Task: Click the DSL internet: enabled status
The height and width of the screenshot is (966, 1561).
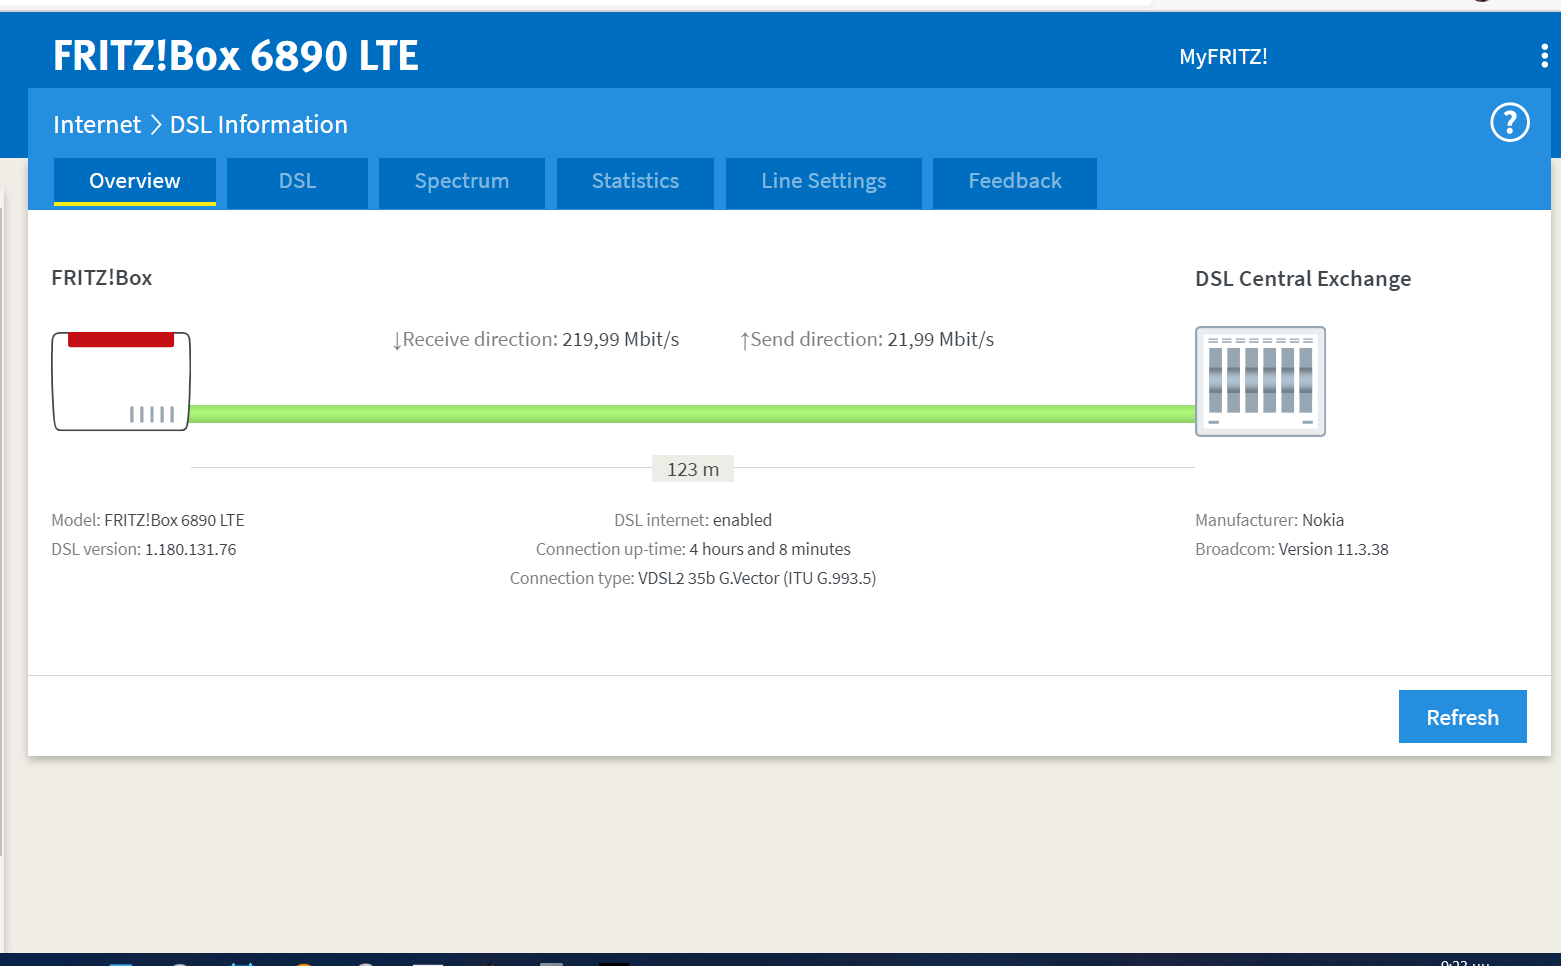Action: pyautogui.click(x=693, y=520)
